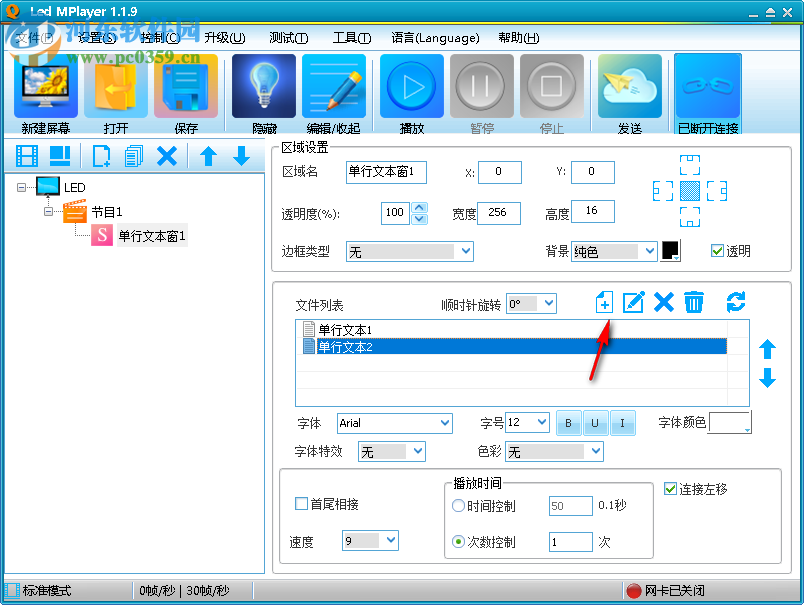Click the 字体颜色 color swatch
This screenshot has height=605, width=804.
pyautogui.click(x=729, y=423)
